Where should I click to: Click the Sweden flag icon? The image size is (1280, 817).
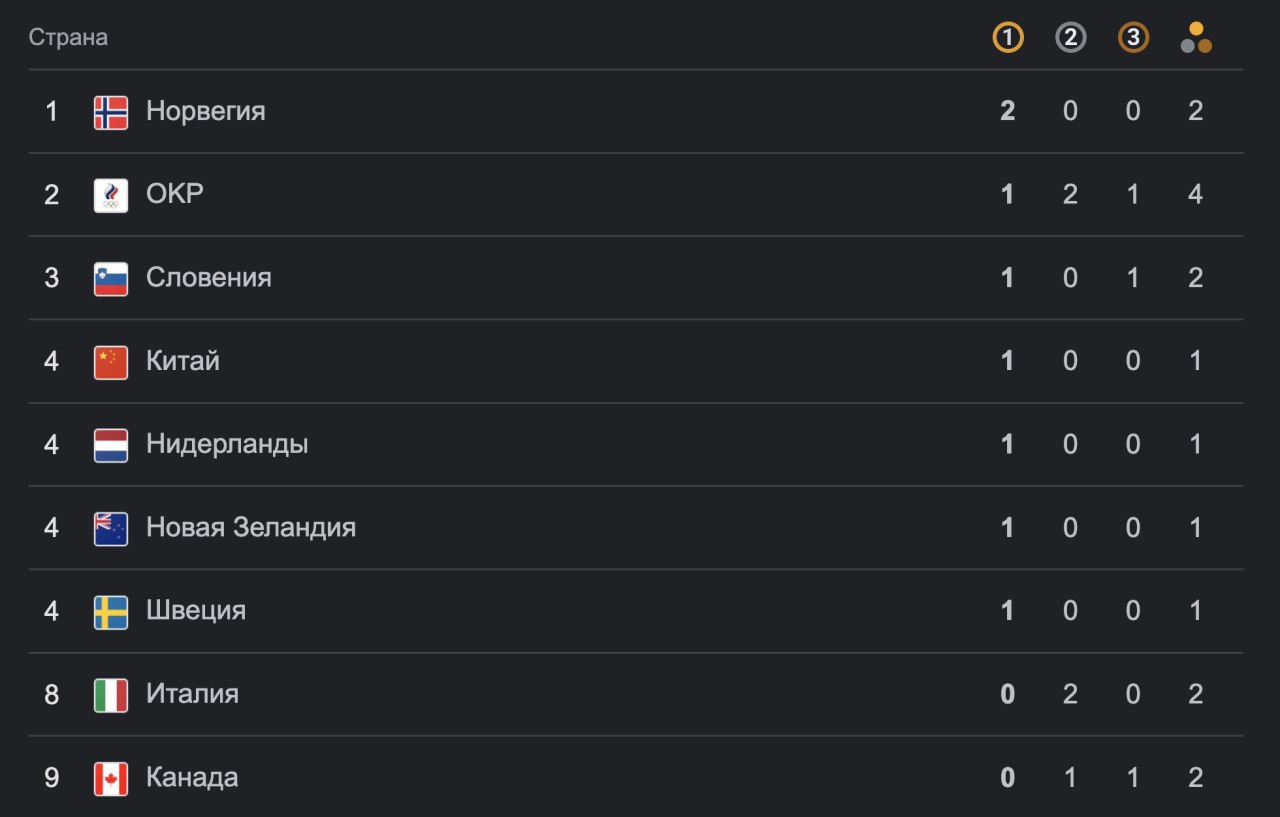111,612
